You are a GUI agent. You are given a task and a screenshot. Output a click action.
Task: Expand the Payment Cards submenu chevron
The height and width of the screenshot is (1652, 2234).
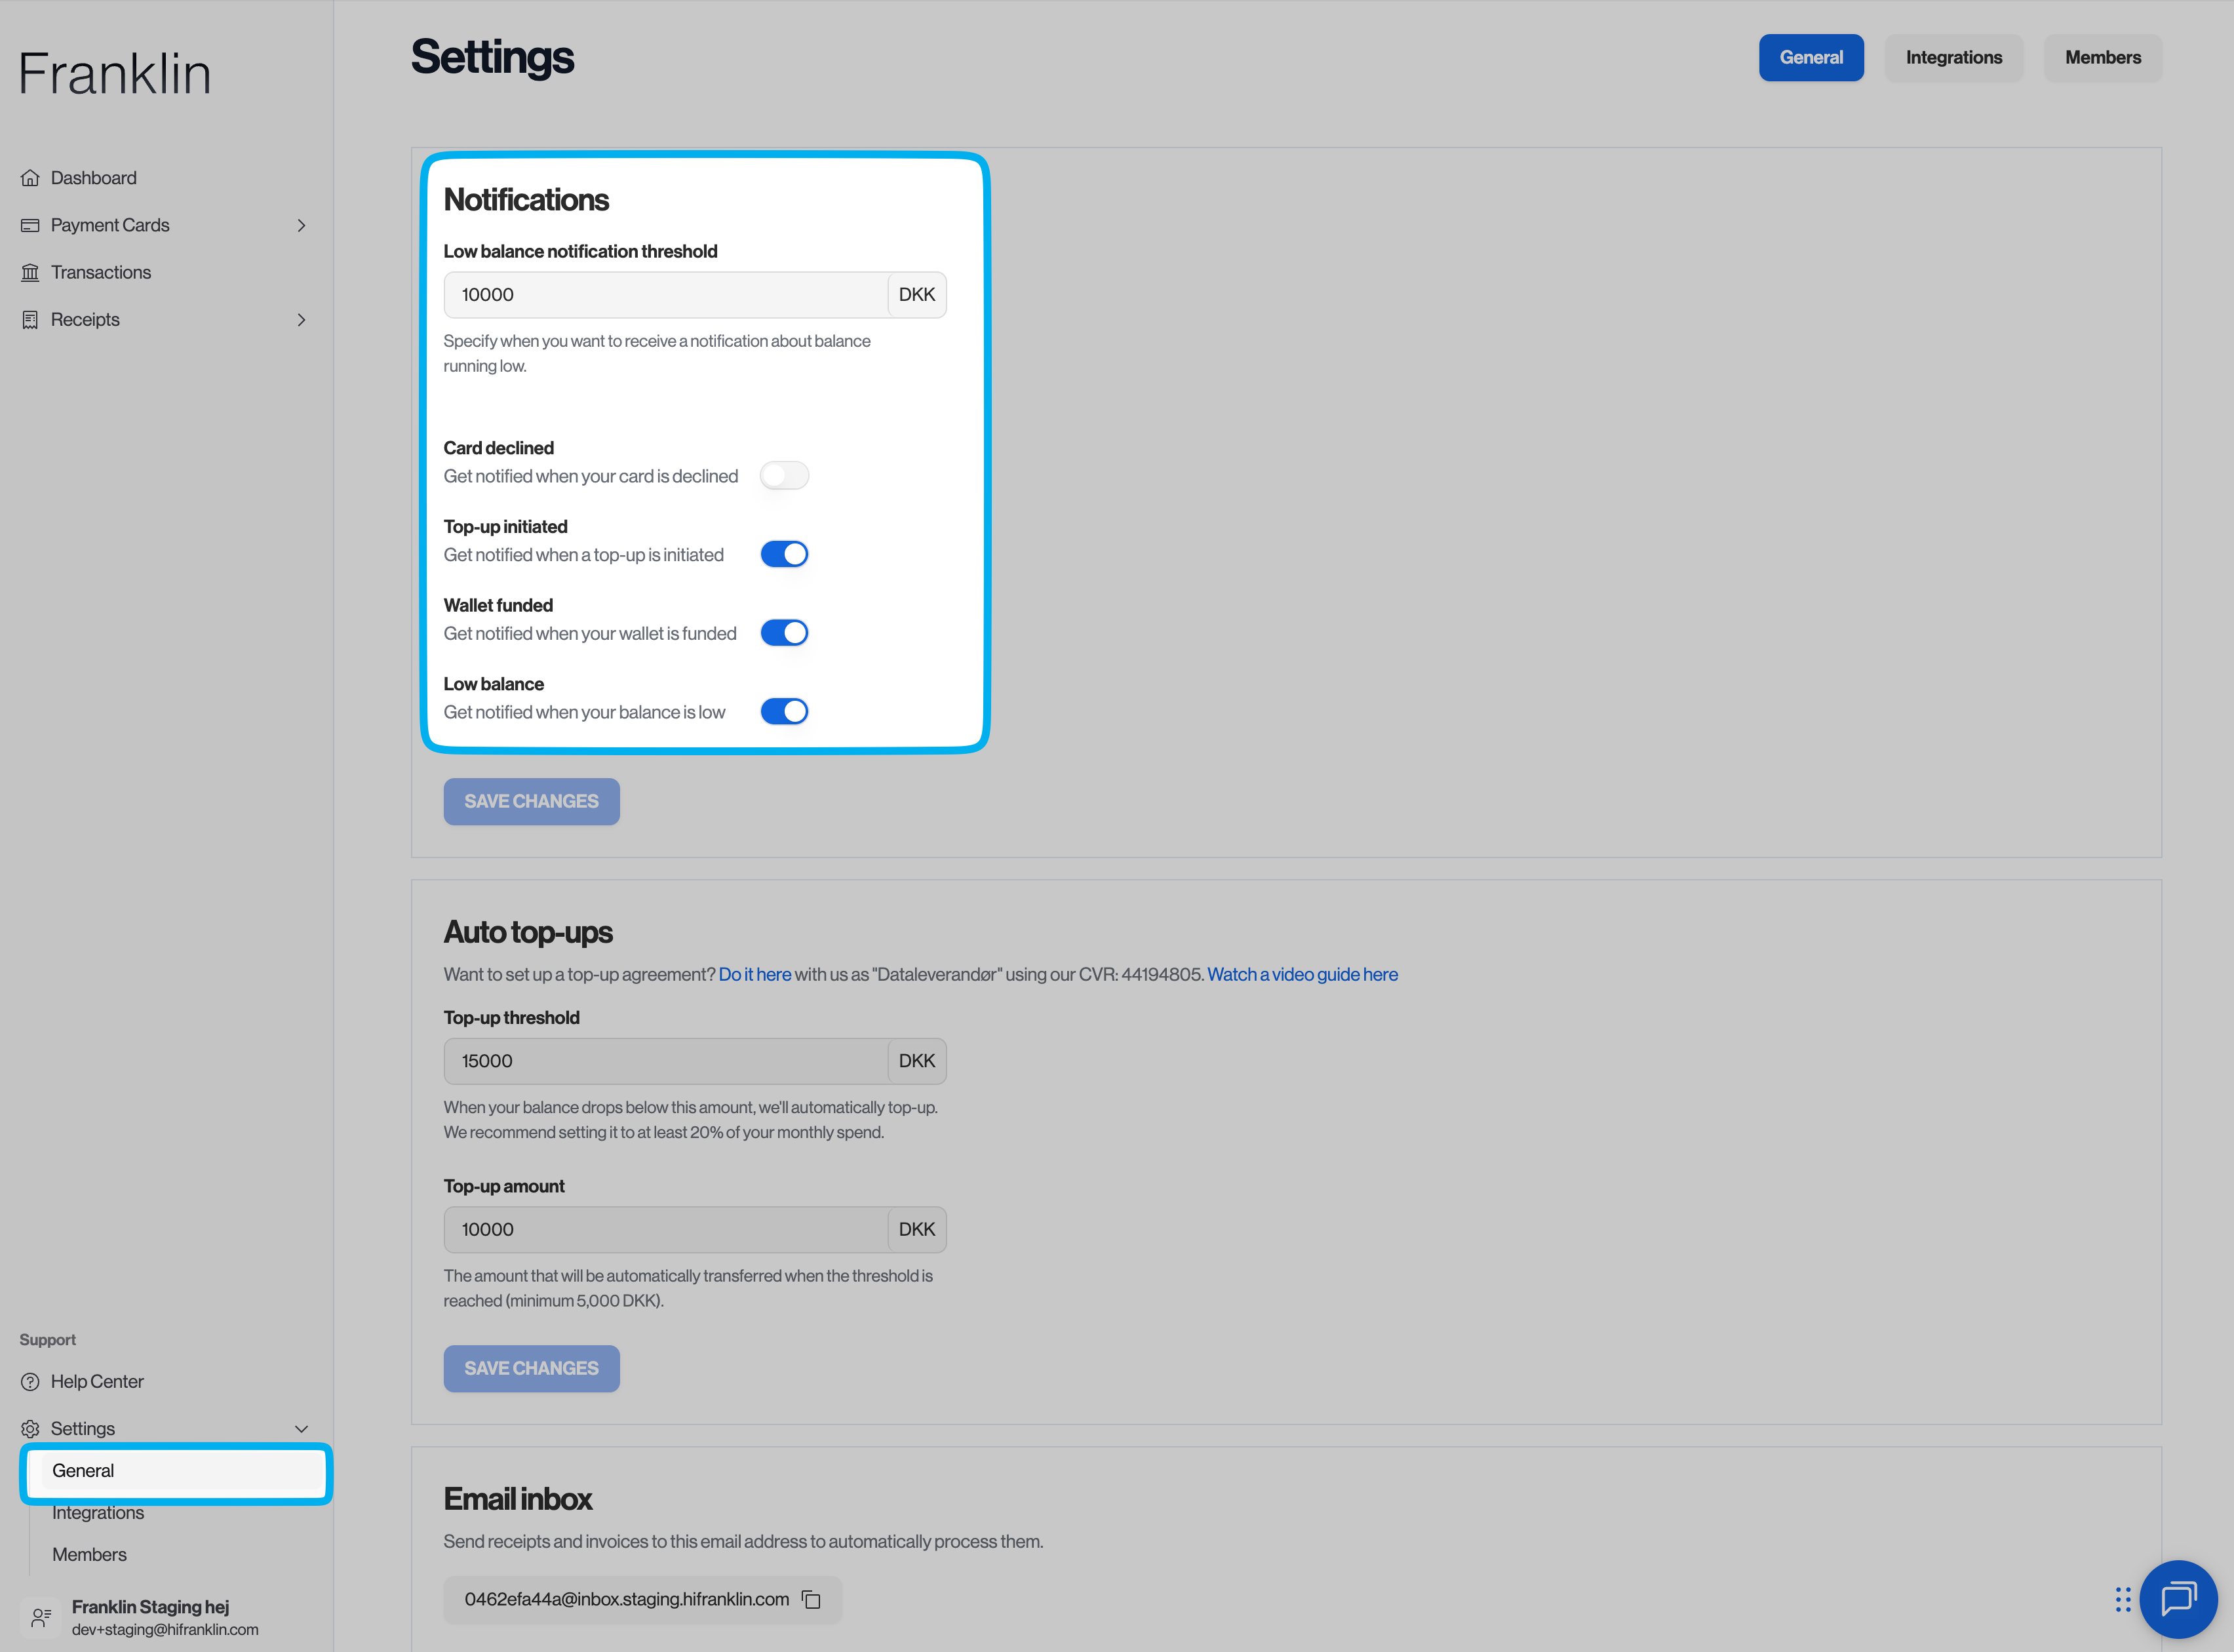point(301,225)
